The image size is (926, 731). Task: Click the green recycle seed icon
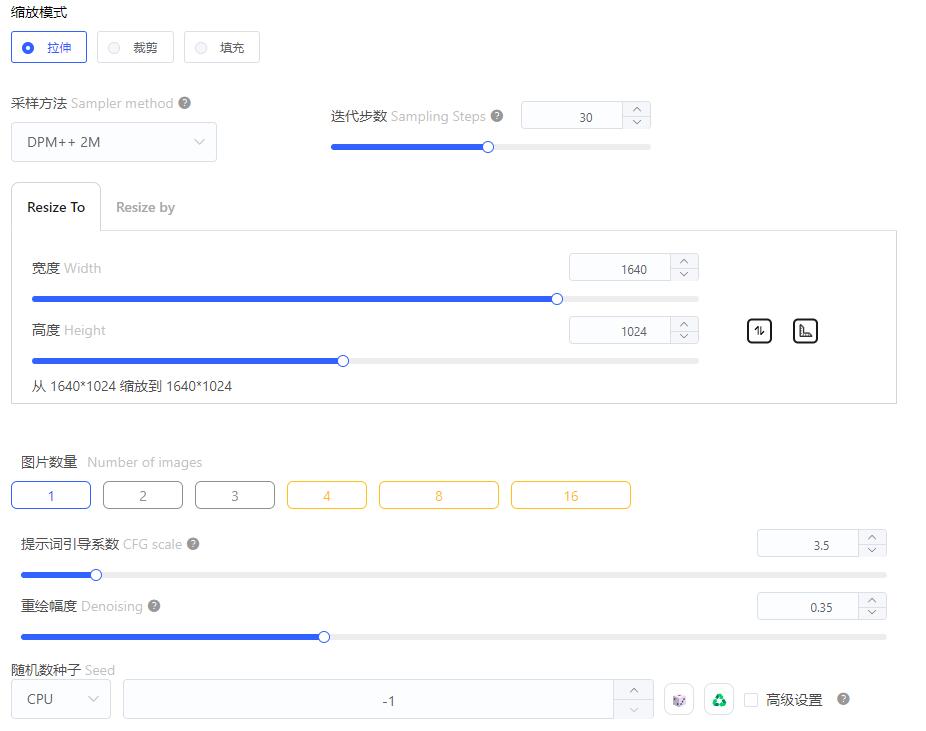pos(719,700)
